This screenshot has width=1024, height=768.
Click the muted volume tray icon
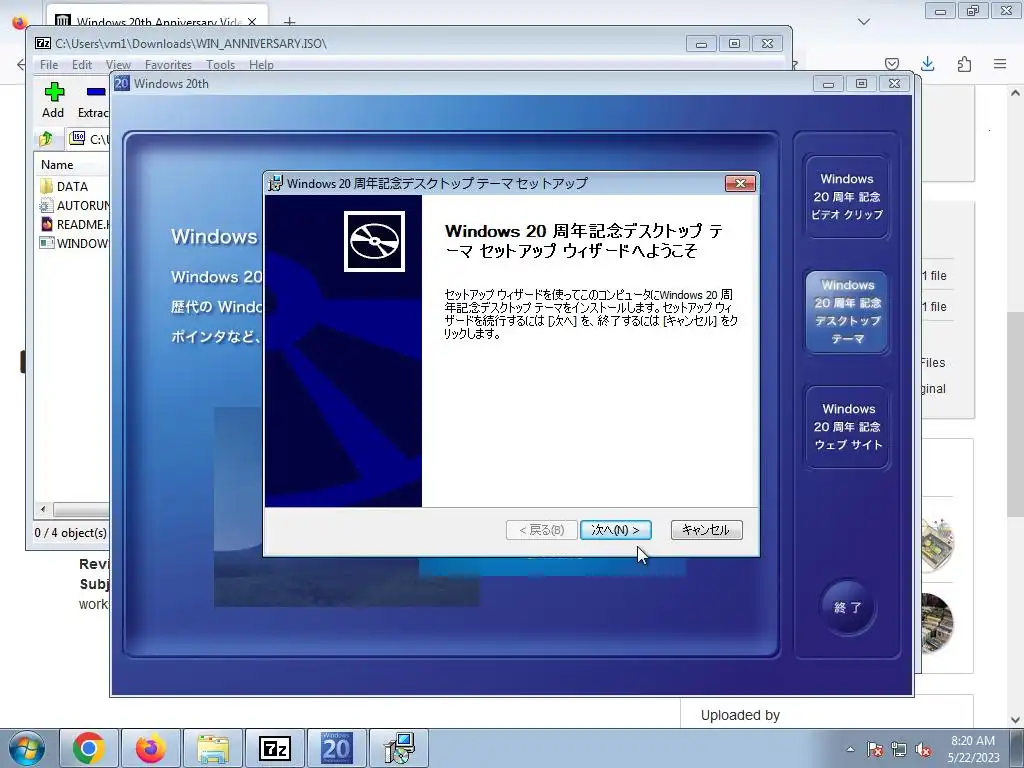[x=923, y=749]
